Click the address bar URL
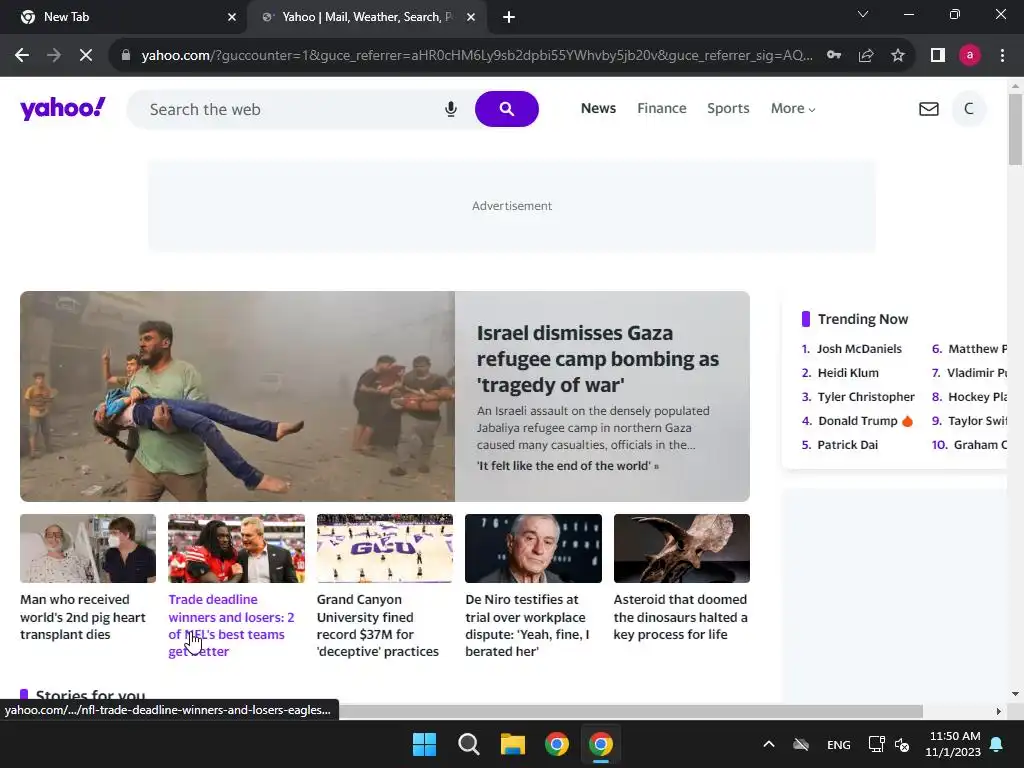Screen dimensions: 1024x768 (477, 56)
